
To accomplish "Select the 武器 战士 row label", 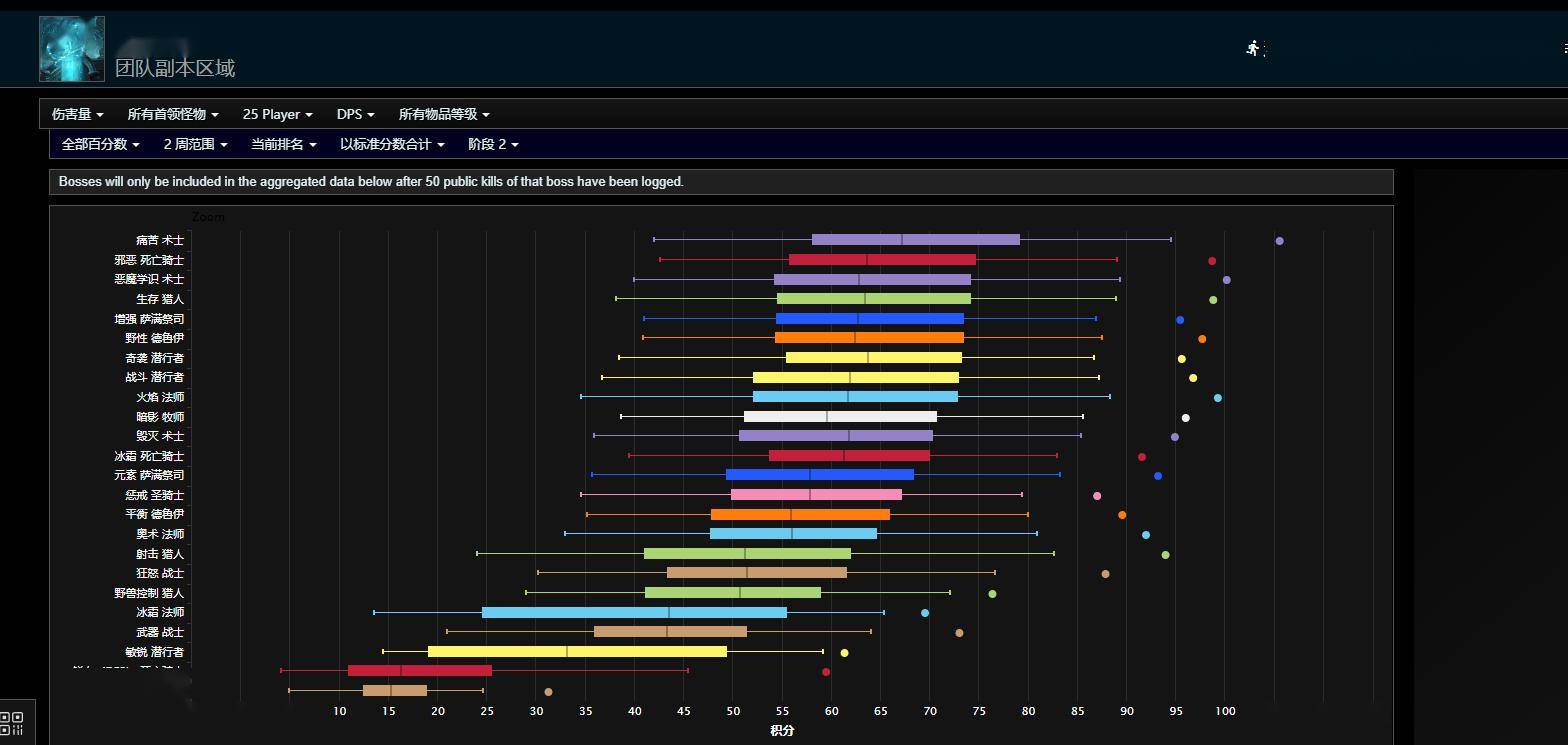I will [x=160, y=632].
